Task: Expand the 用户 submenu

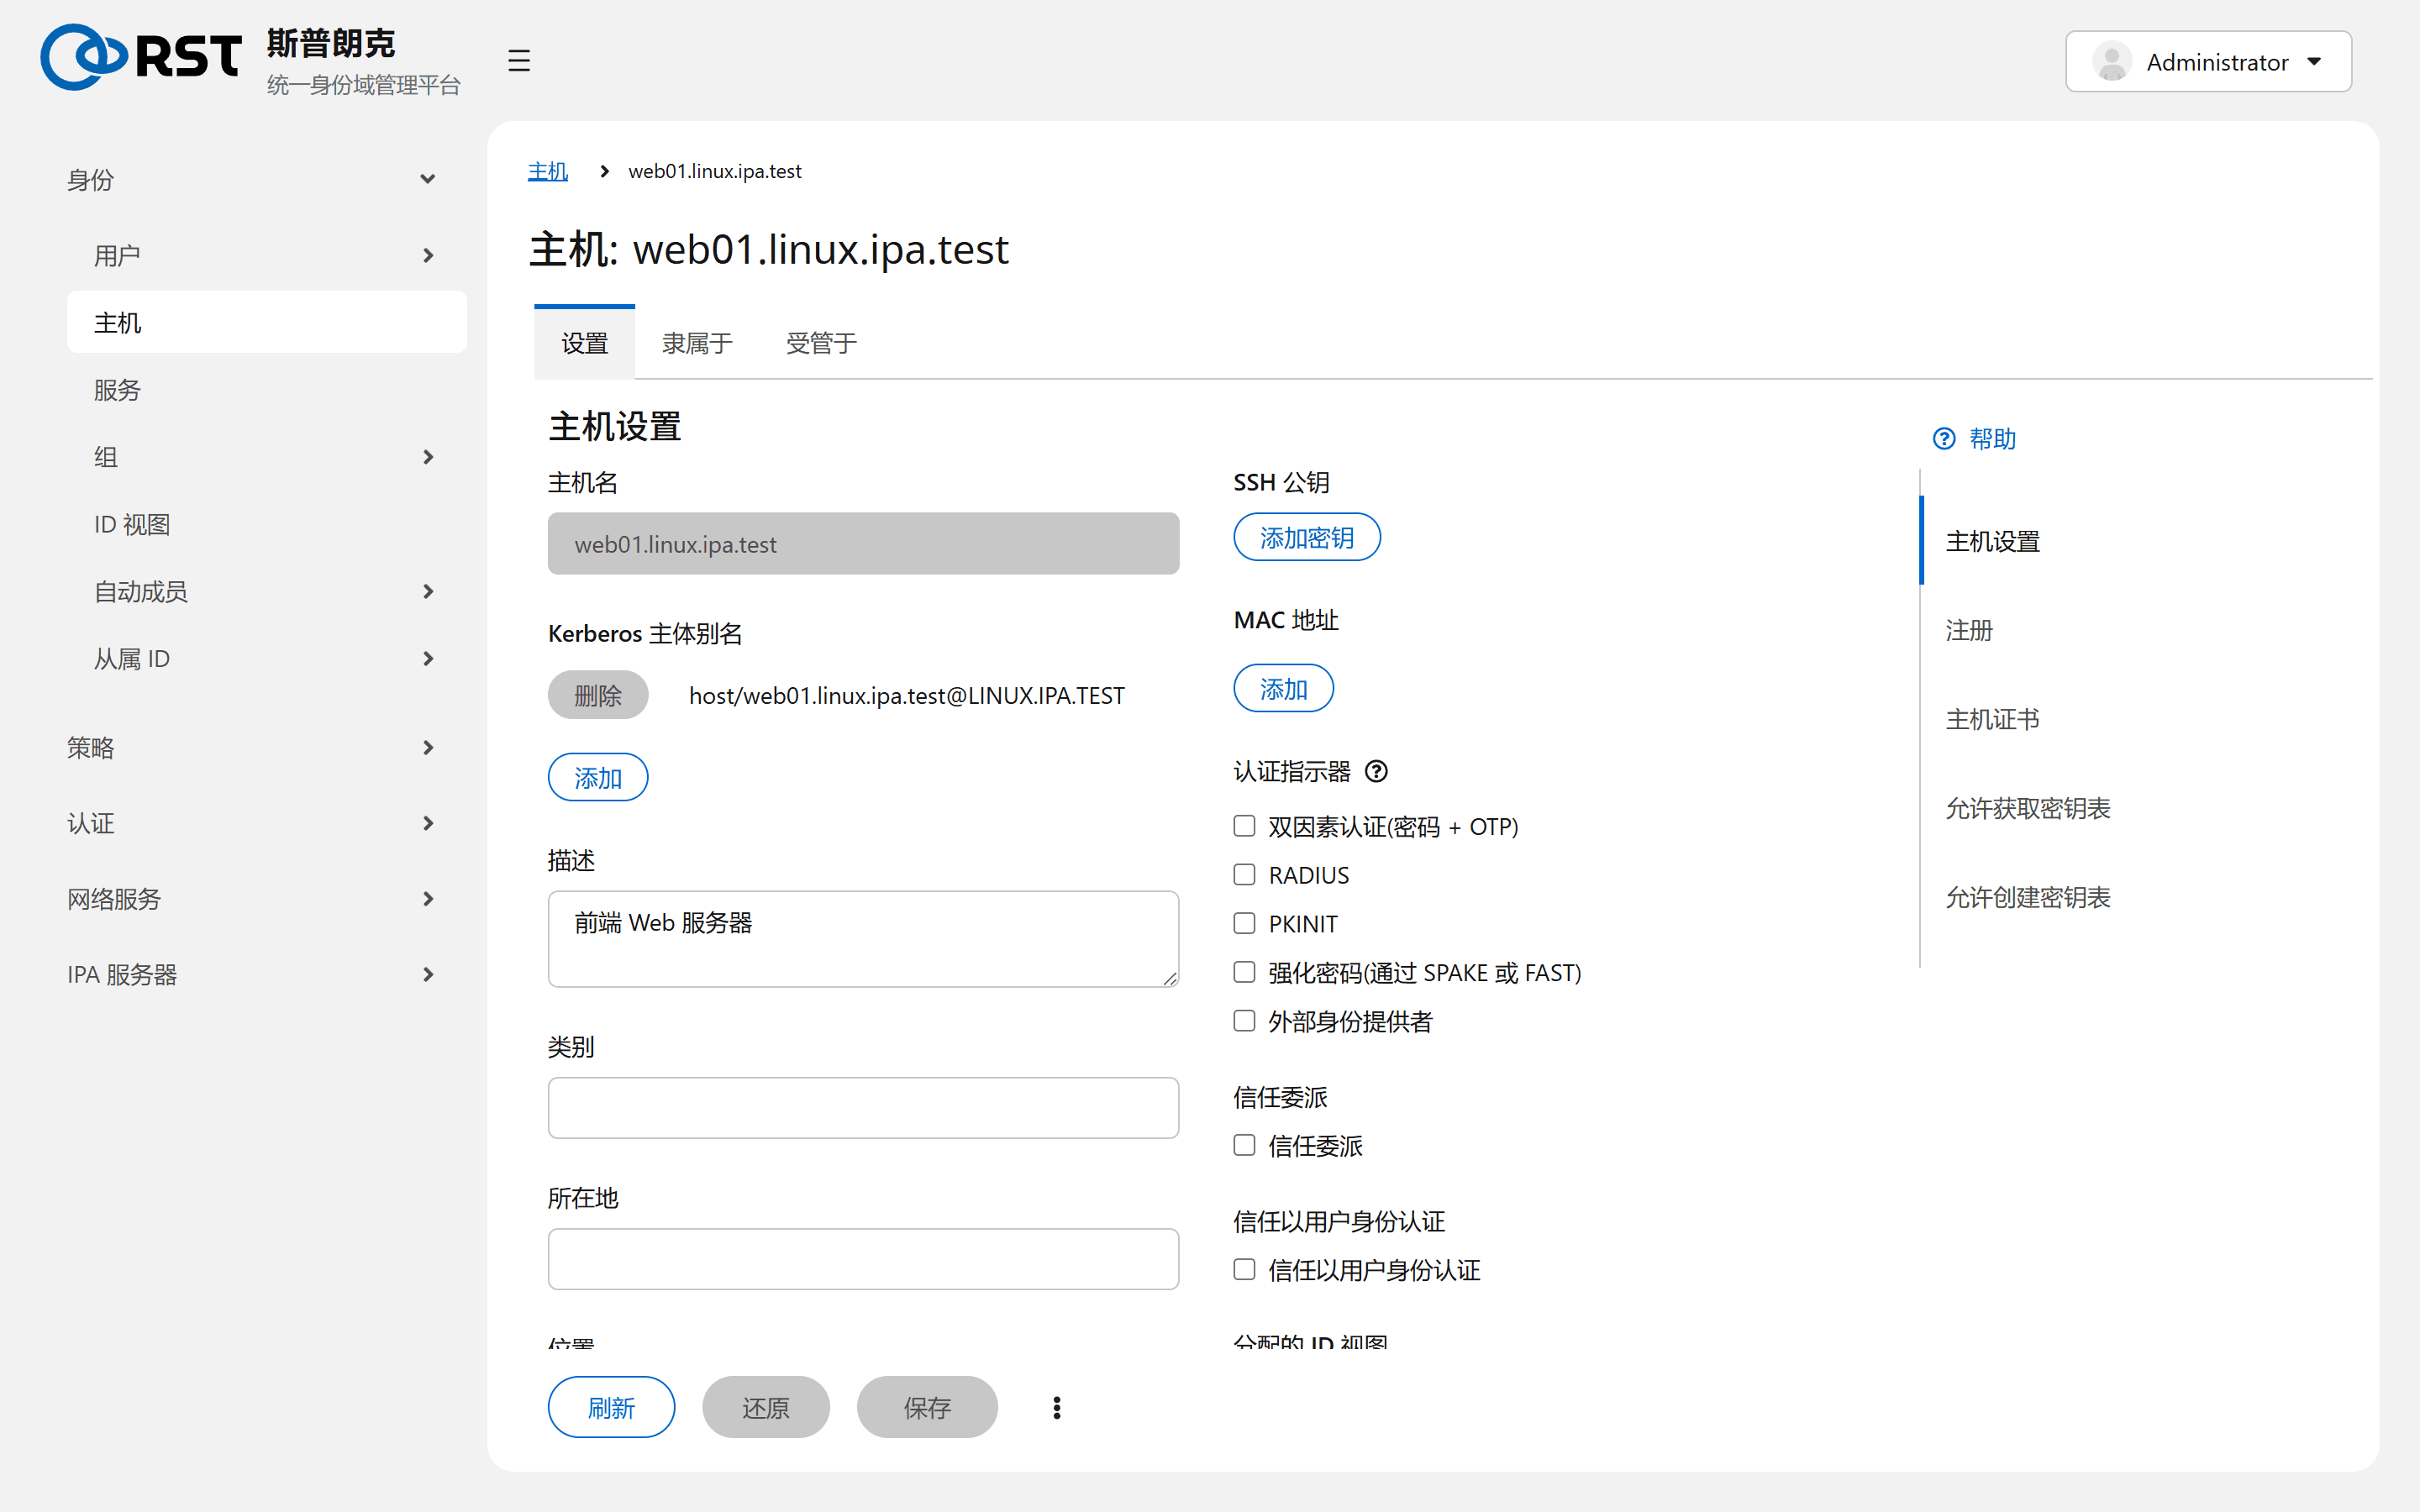Action: (x=267, y=256)
